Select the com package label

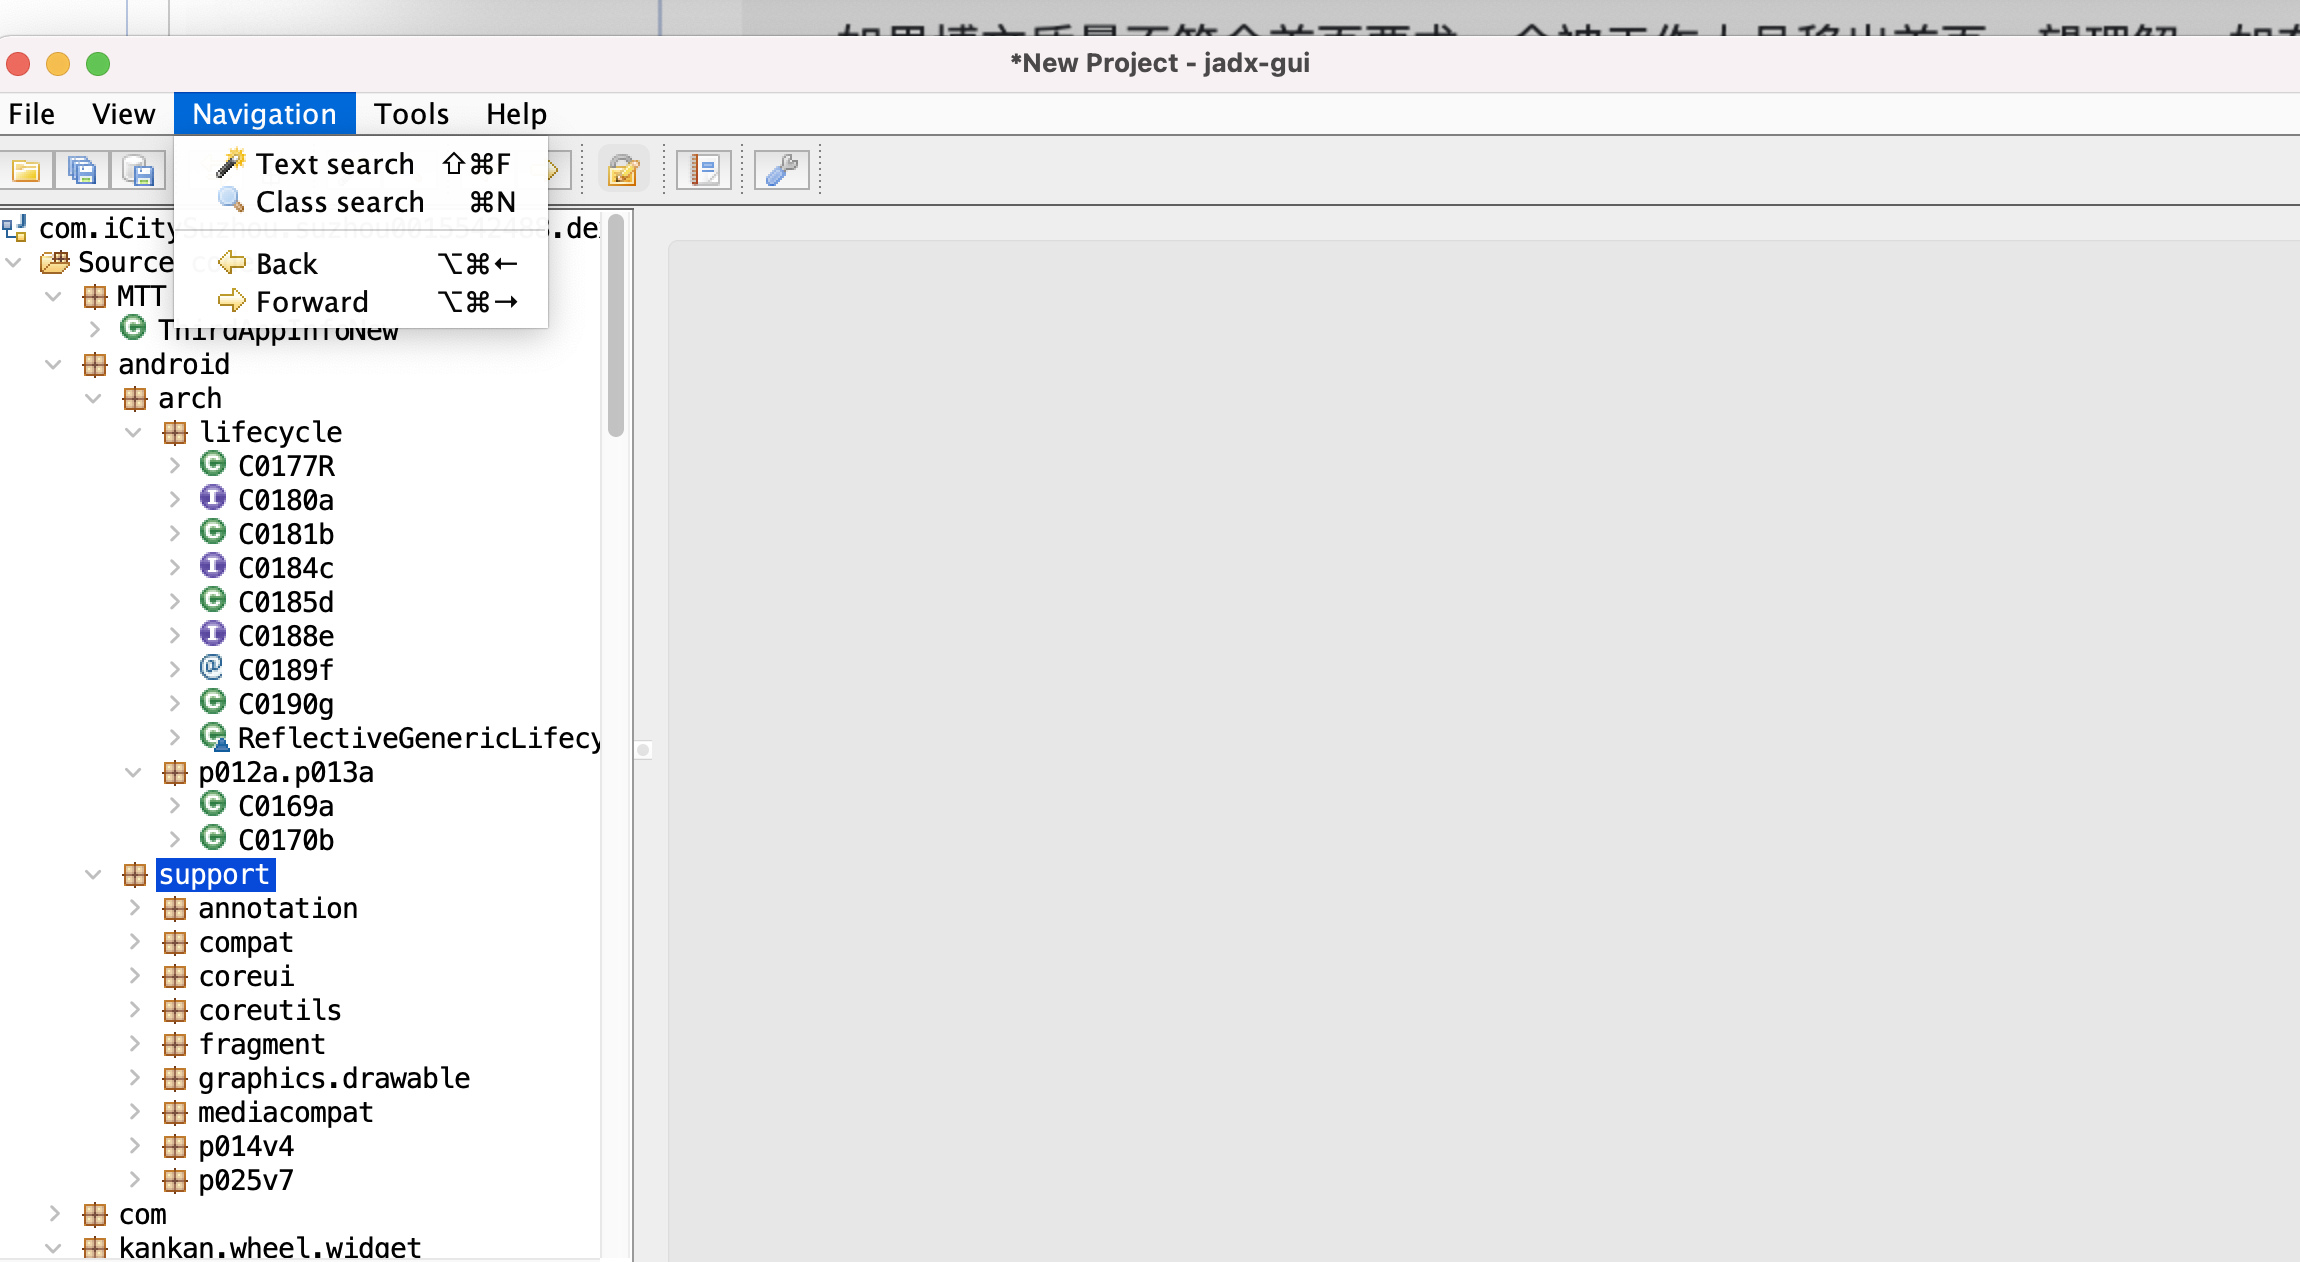143,1214
